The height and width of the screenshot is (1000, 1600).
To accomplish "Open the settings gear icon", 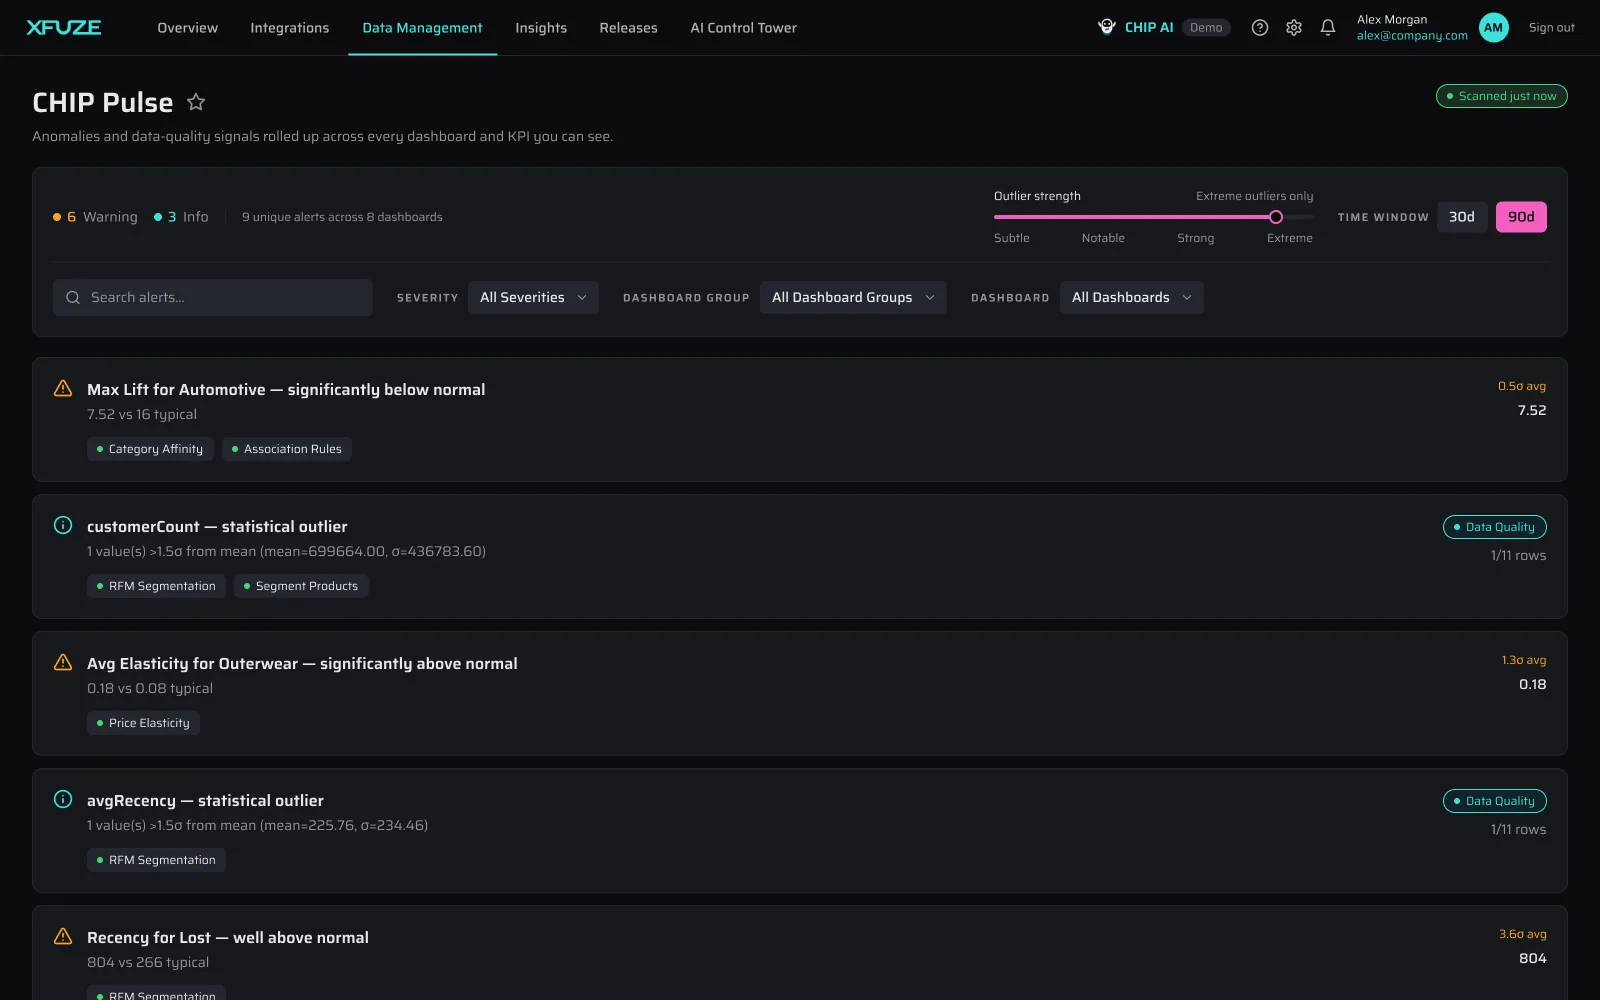I will (1294, 28).
